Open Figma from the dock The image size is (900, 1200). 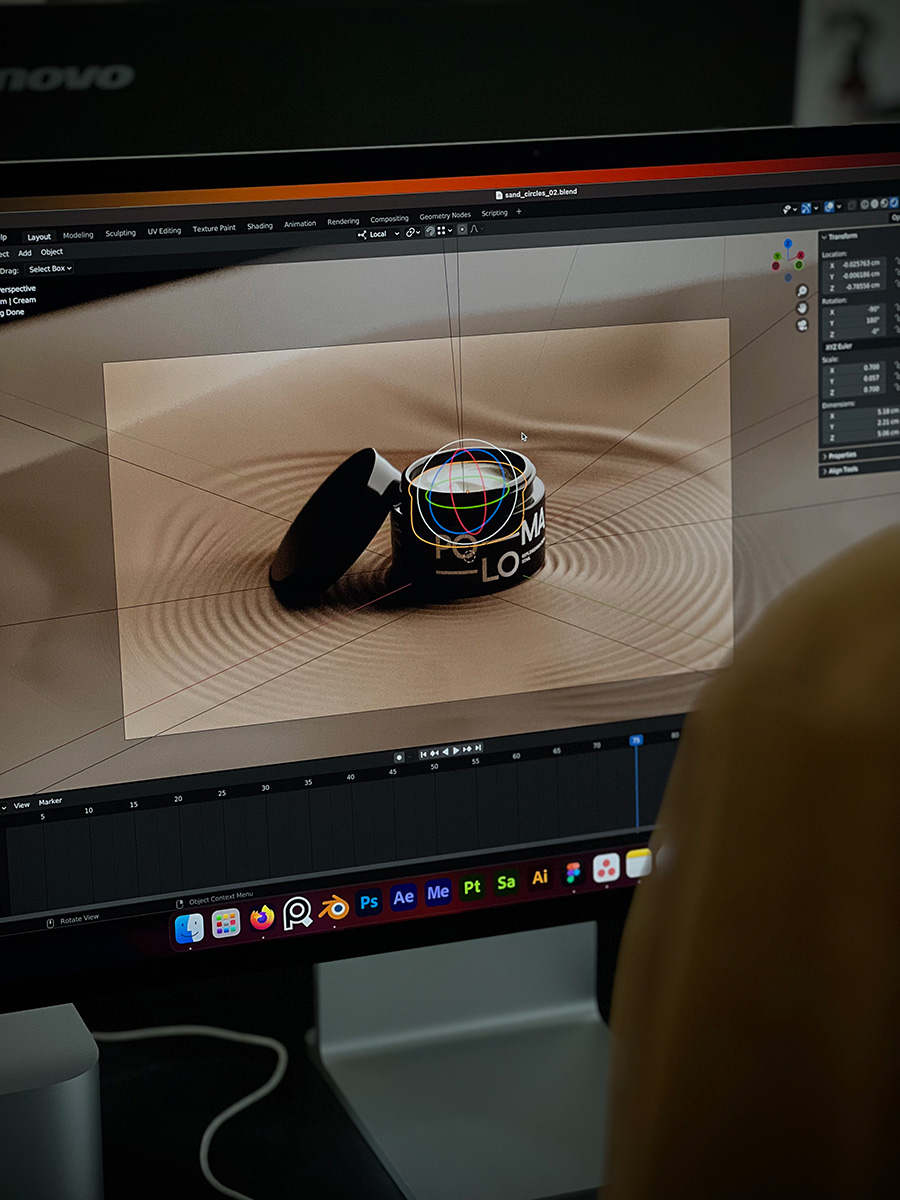click(573, 873)
